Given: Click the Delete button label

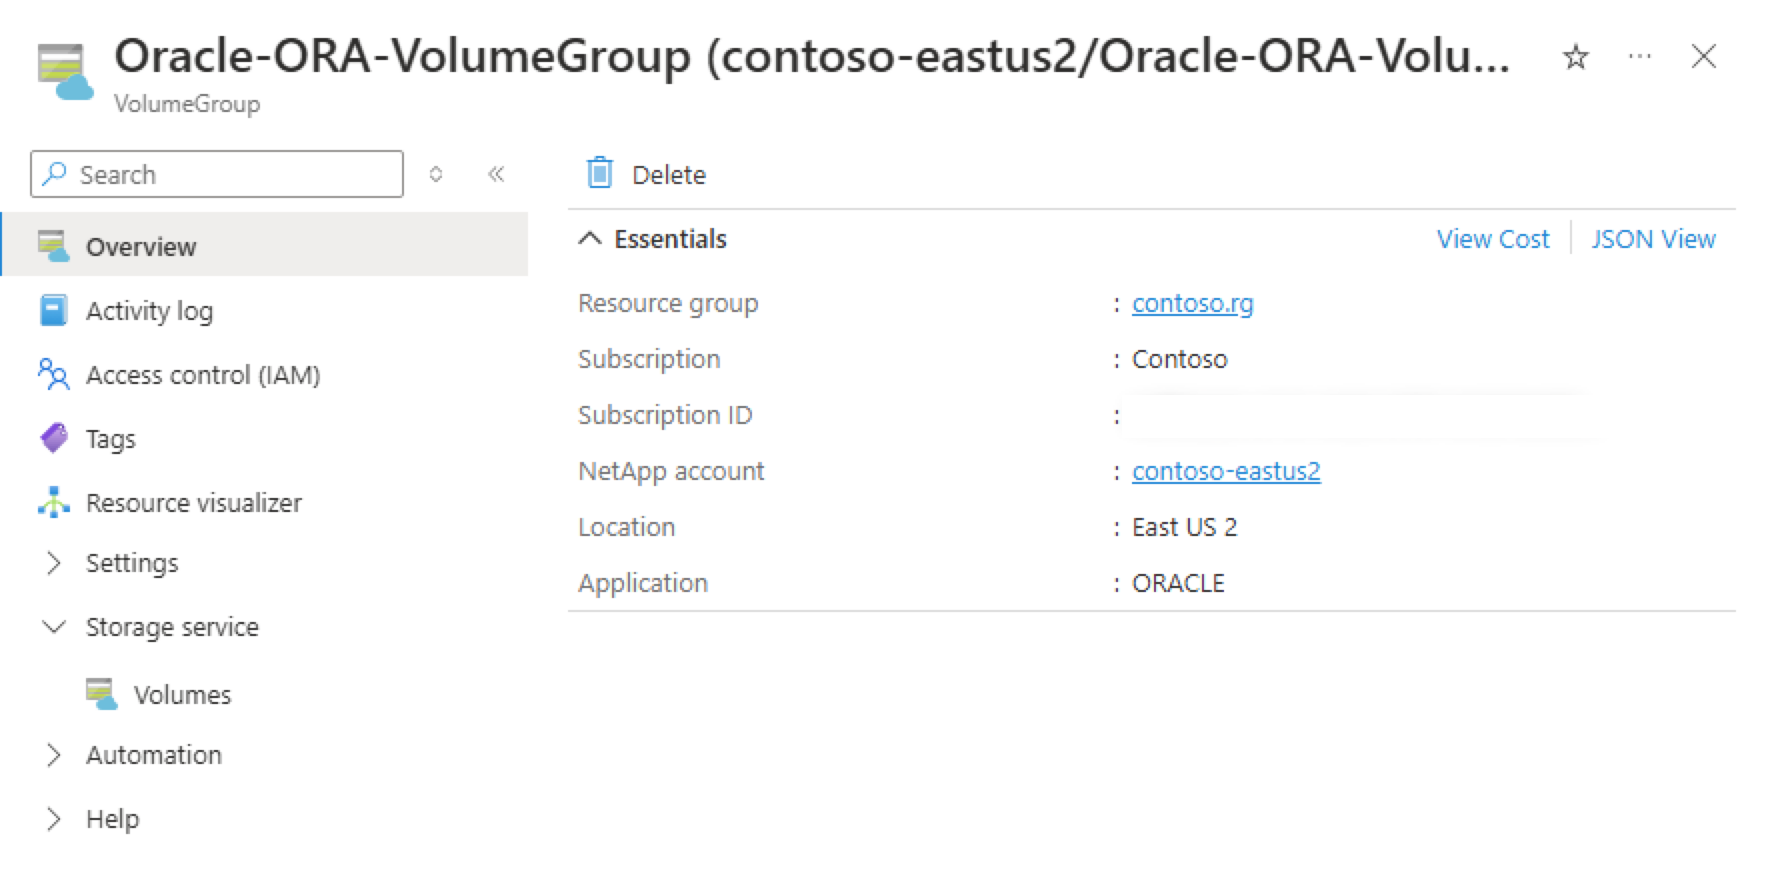Looking at the screenshot, I should coord(669,175).
